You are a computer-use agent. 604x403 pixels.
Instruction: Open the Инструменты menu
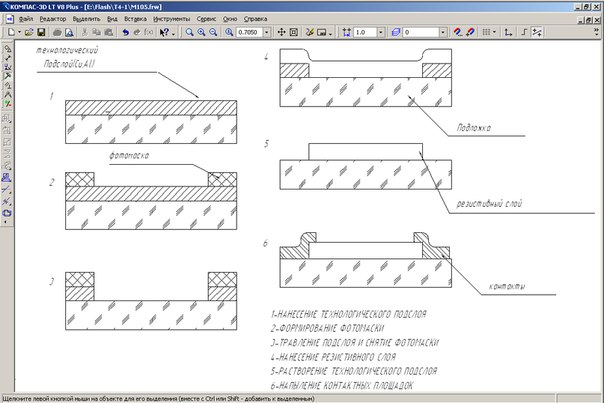pyautogui.click(x=171, y=19)
